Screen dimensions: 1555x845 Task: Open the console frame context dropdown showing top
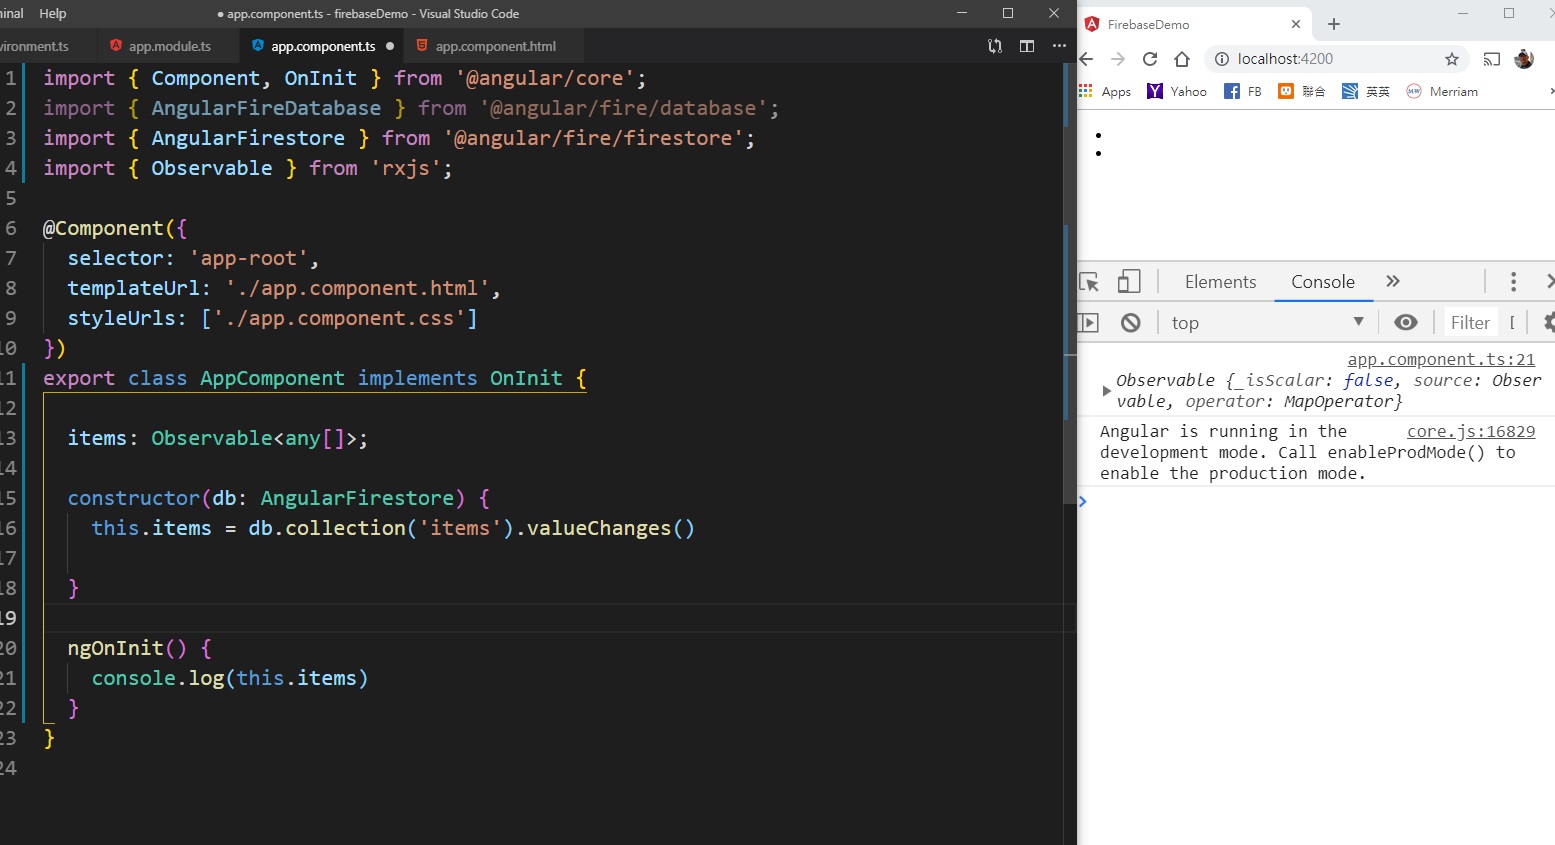point(1266,322)
